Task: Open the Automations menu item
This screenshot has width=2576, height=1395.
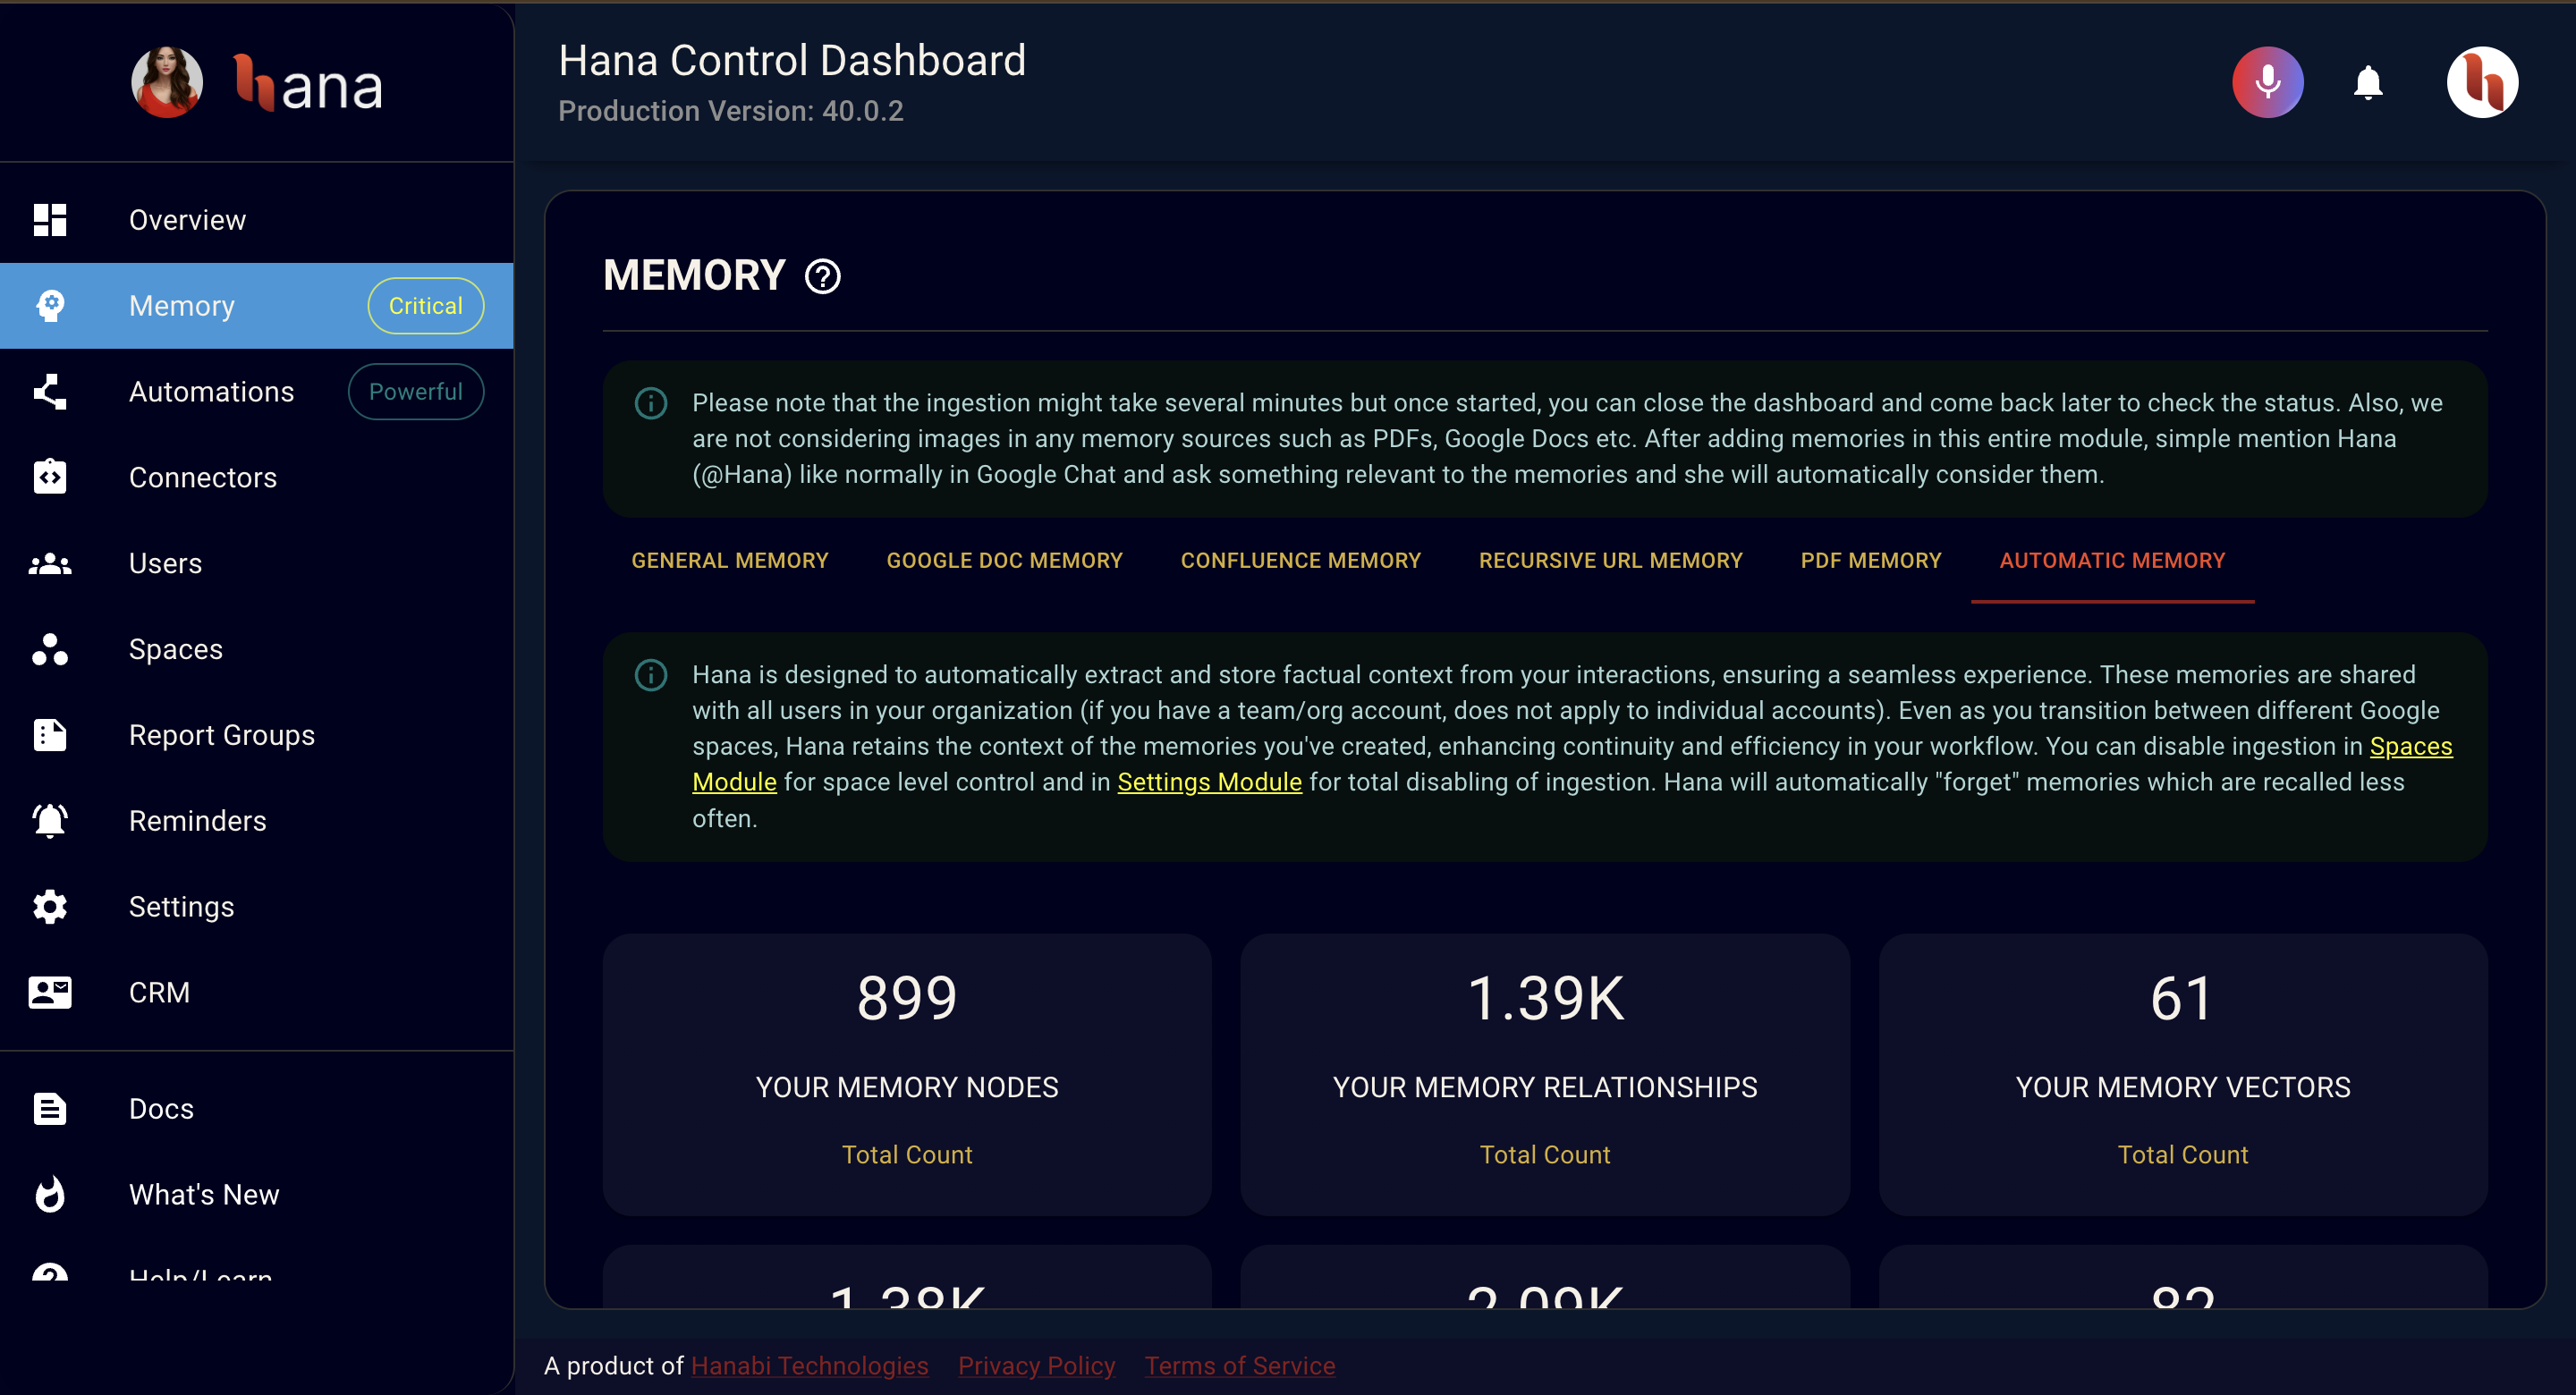Action: point(257,392)
